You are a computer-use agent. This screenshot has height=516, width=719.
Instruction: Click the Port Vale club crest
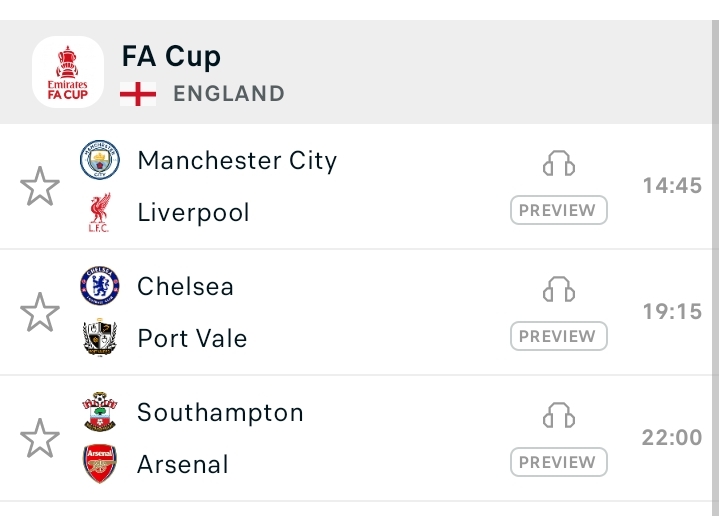[x=99, y=339]
